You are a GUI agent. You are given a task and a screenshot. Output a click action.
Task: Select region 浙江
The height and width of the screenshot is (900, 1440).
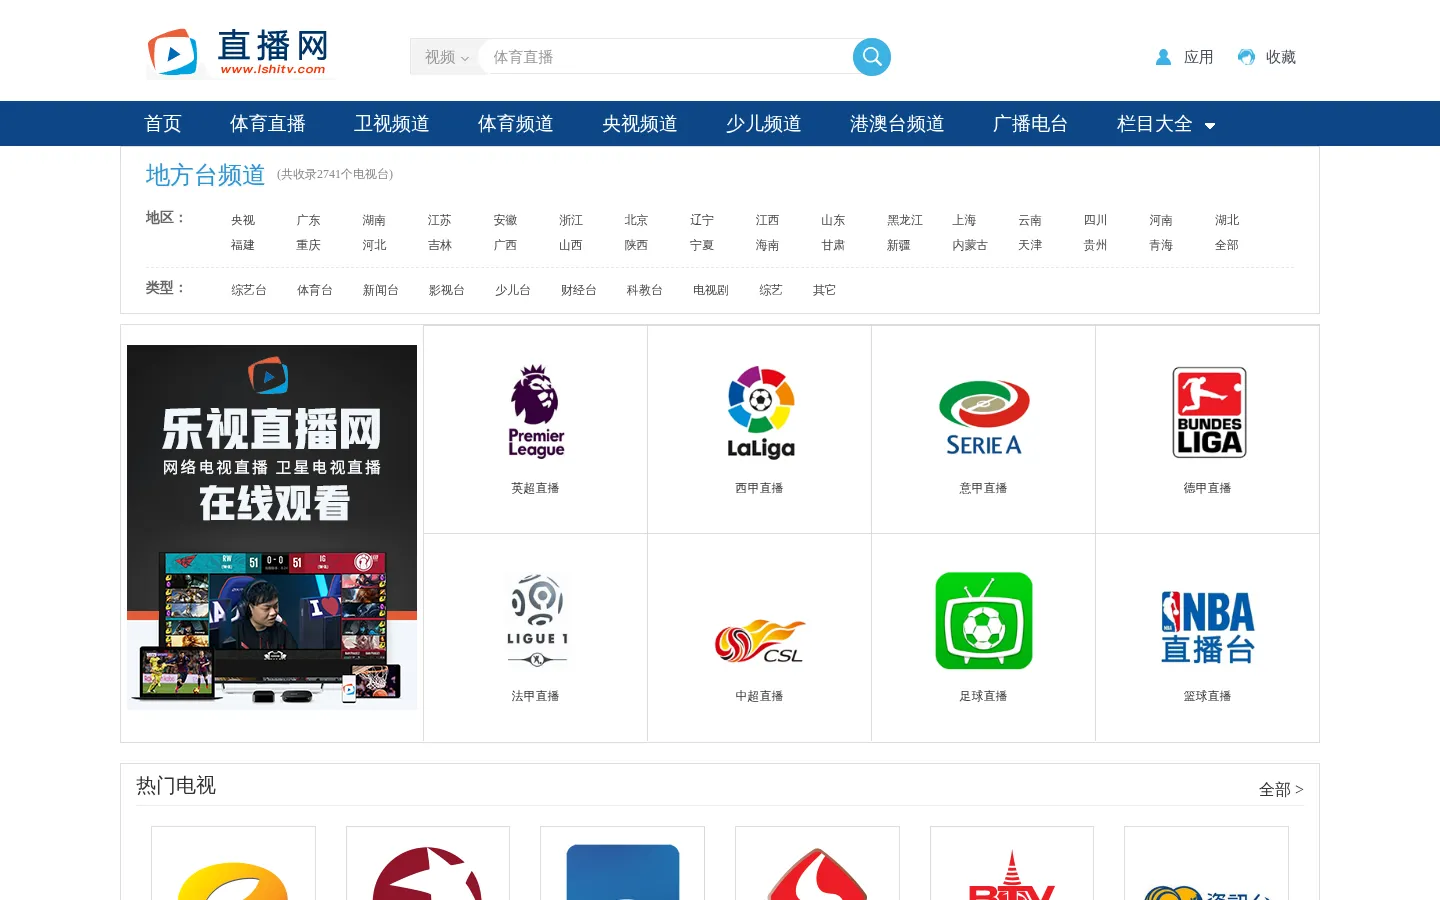point(571,220)
